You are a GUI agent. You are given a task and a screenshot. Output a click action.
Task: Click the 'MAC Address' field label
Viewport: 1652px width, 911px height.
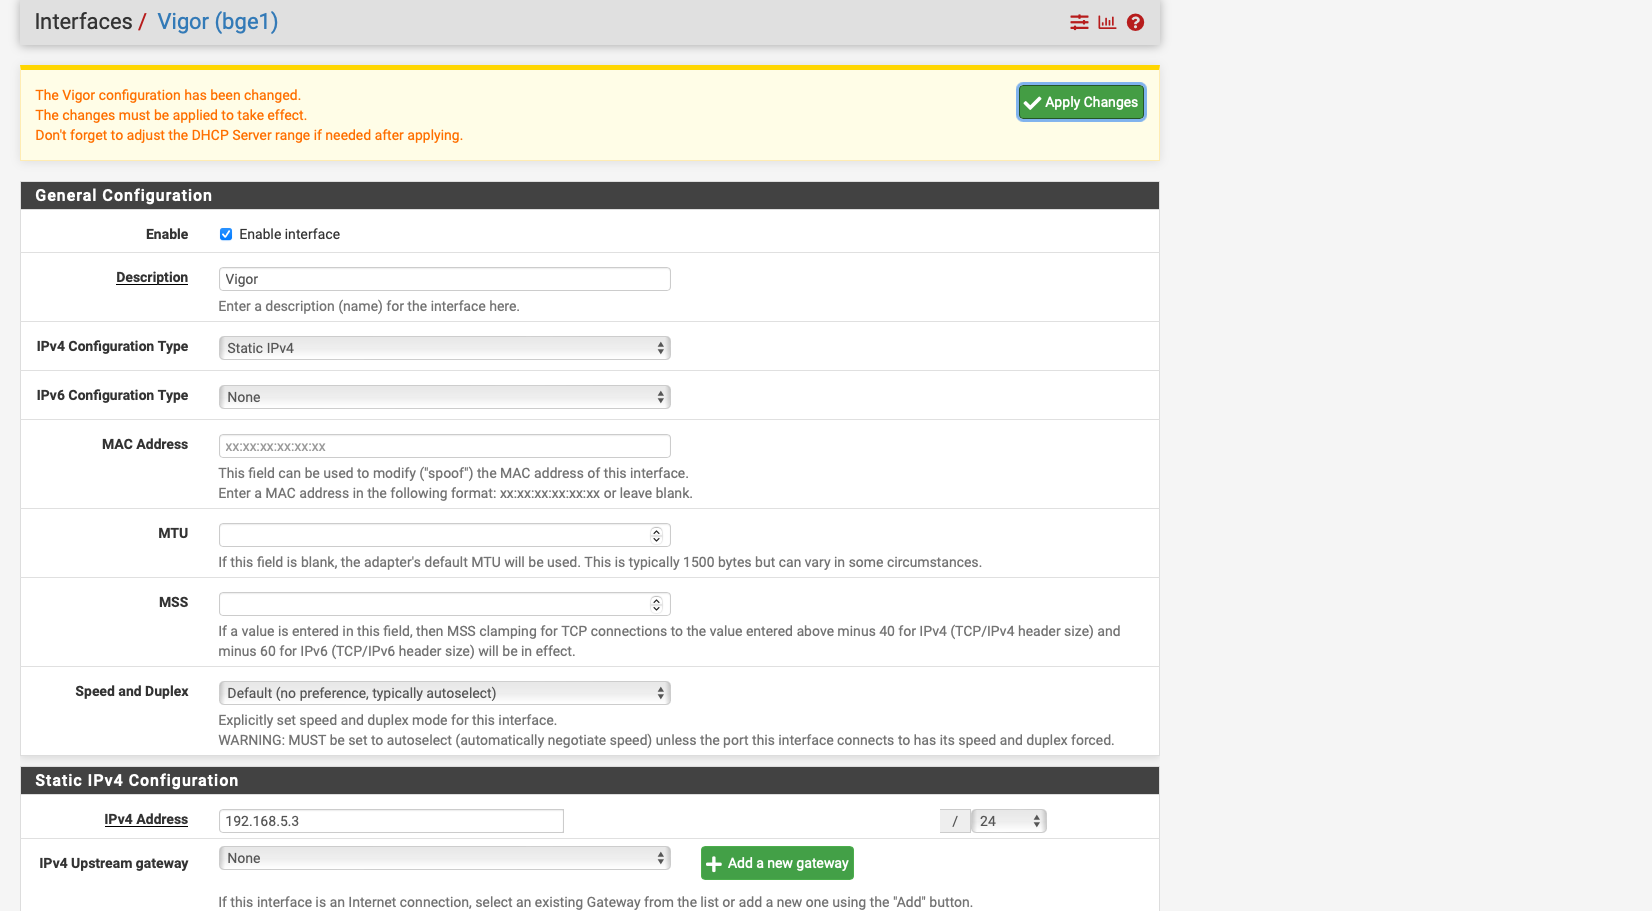click(145, 444)
